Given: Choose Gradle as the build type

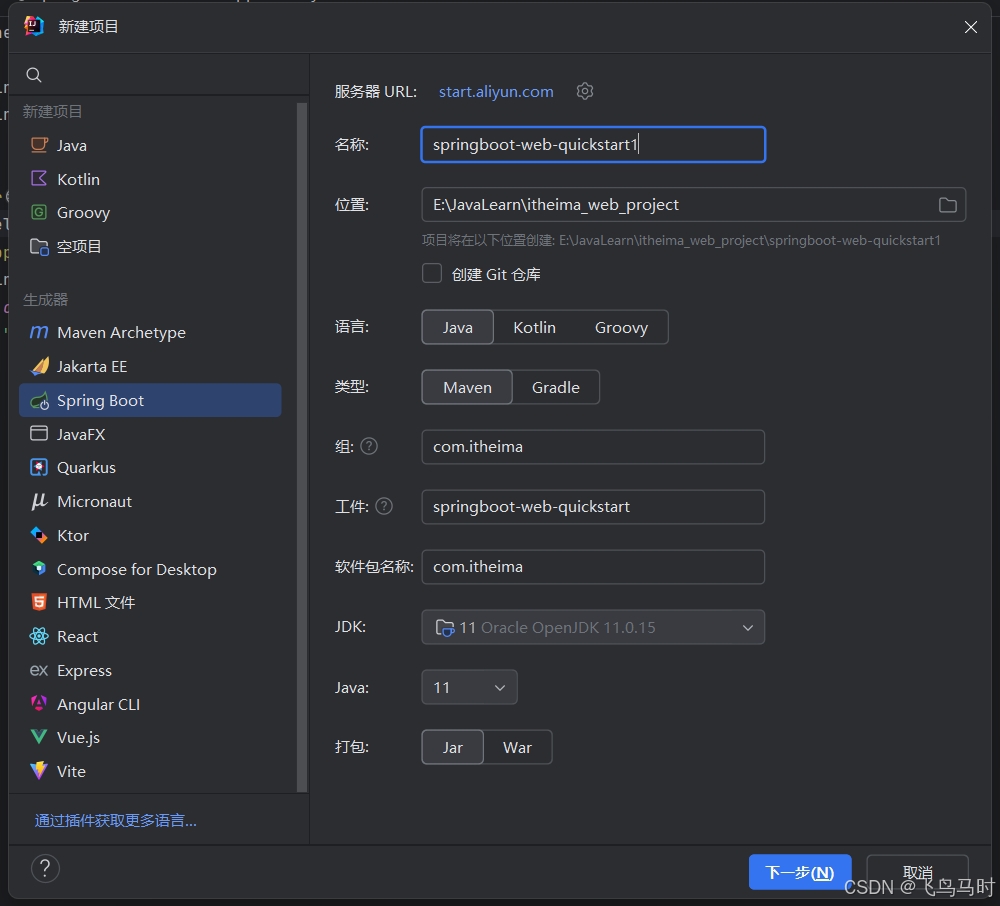Looking at the screenshot, I should (x=555, y=387).
